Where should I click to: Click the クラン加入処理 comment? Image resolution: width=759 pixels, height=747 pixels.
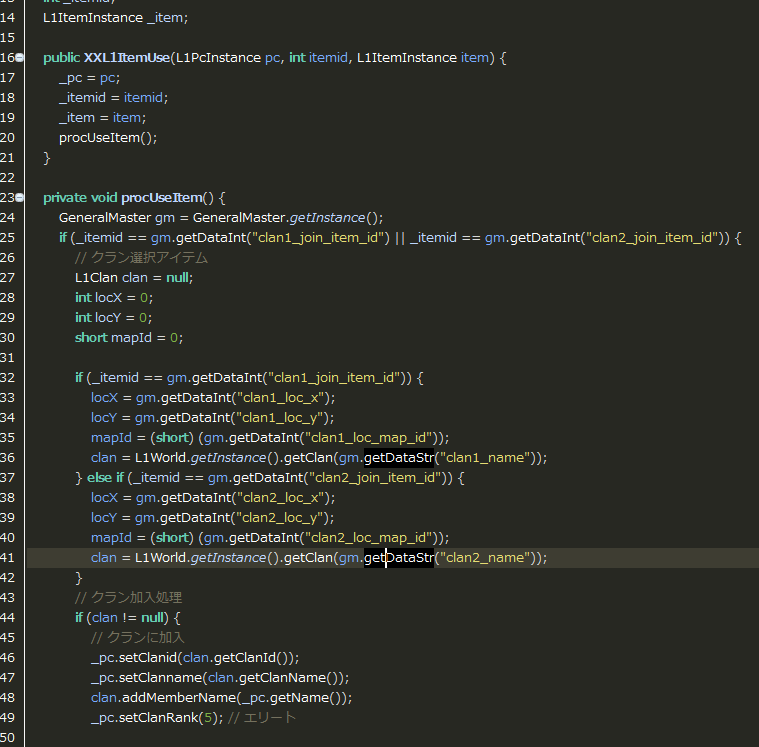point(129,598)
